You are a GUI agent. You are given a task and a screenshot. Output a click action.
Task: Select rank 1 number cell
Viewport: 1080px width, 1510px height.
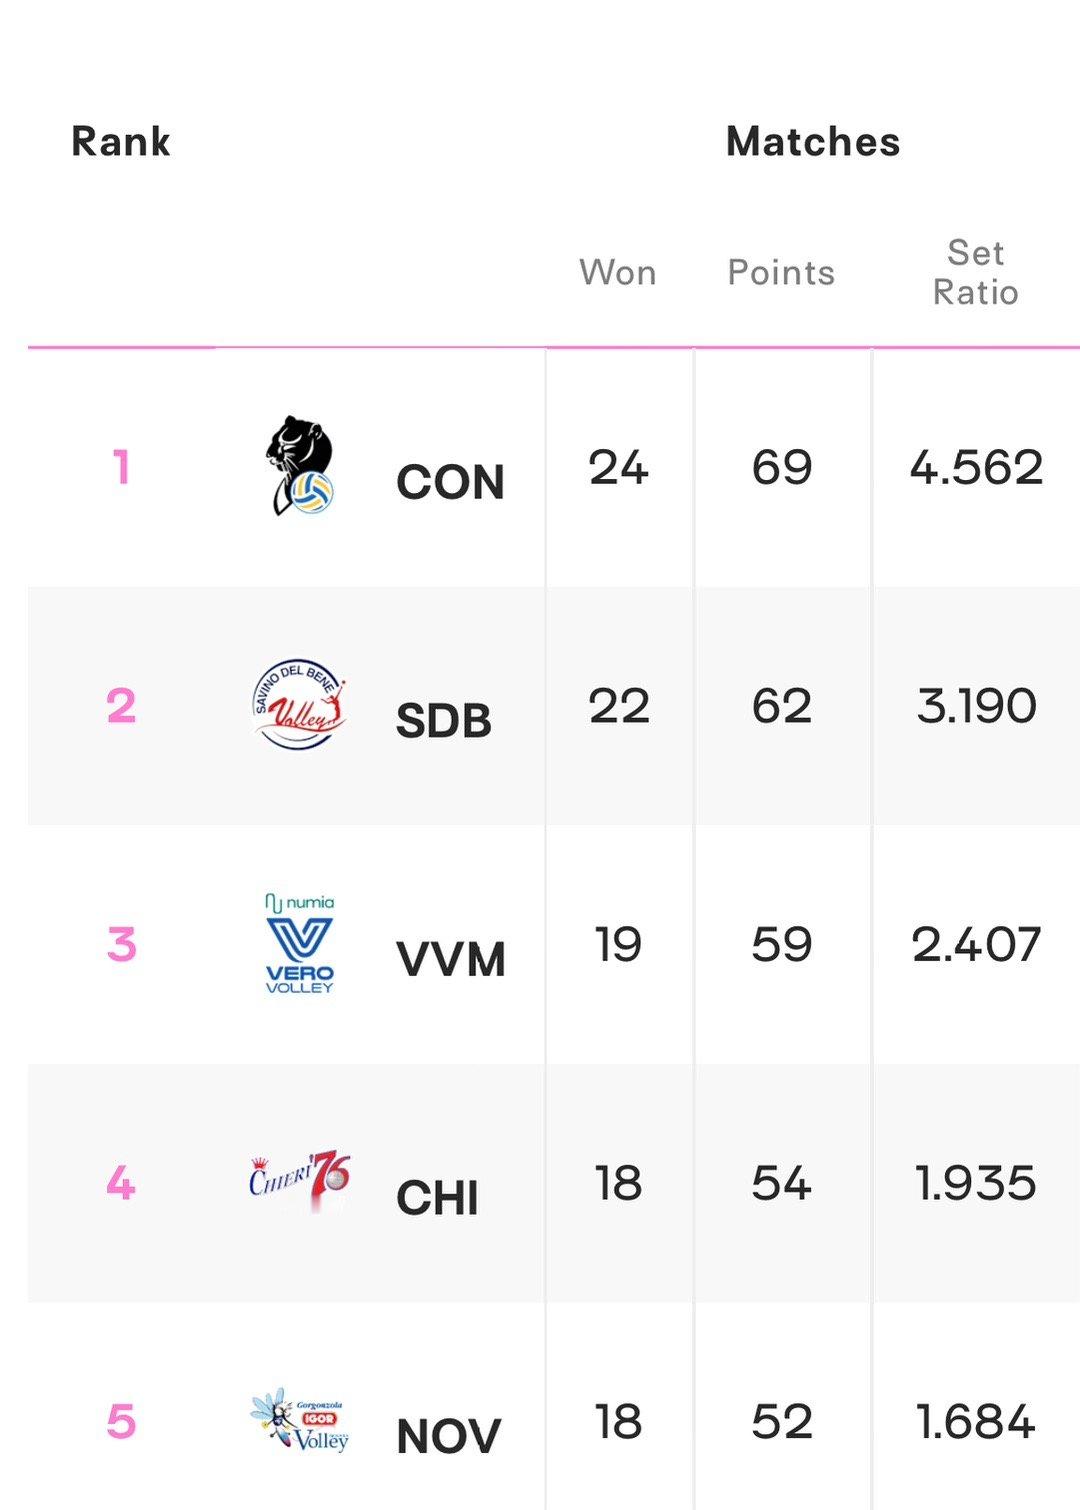pos(121,467)
